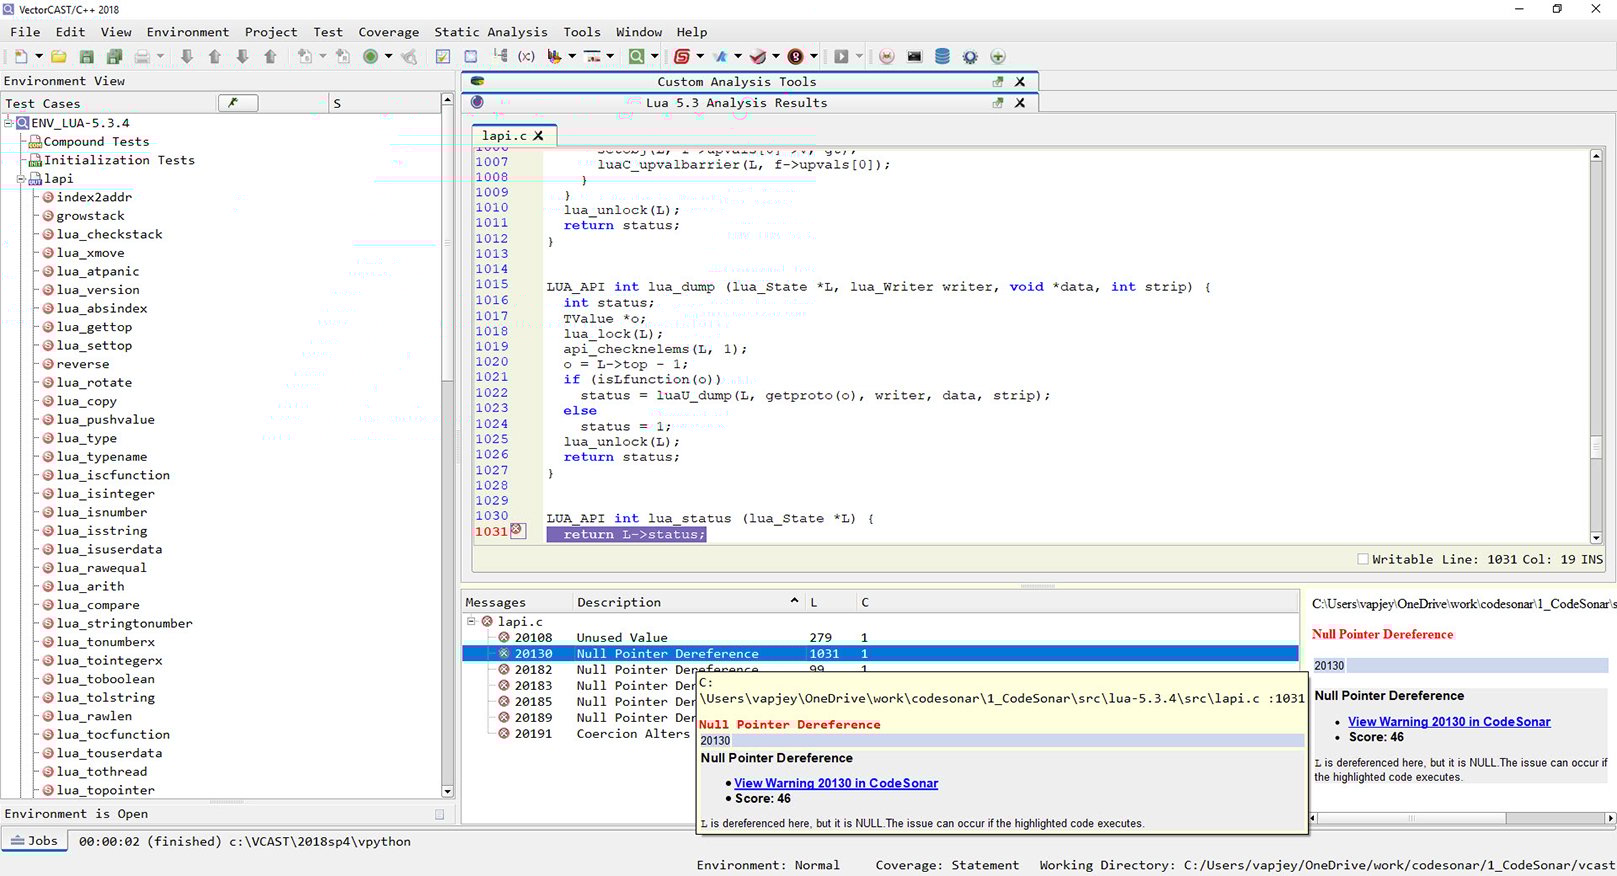Click the gray play arrow toolbar icon
1617x876 pixels.
tap(842, 57)
